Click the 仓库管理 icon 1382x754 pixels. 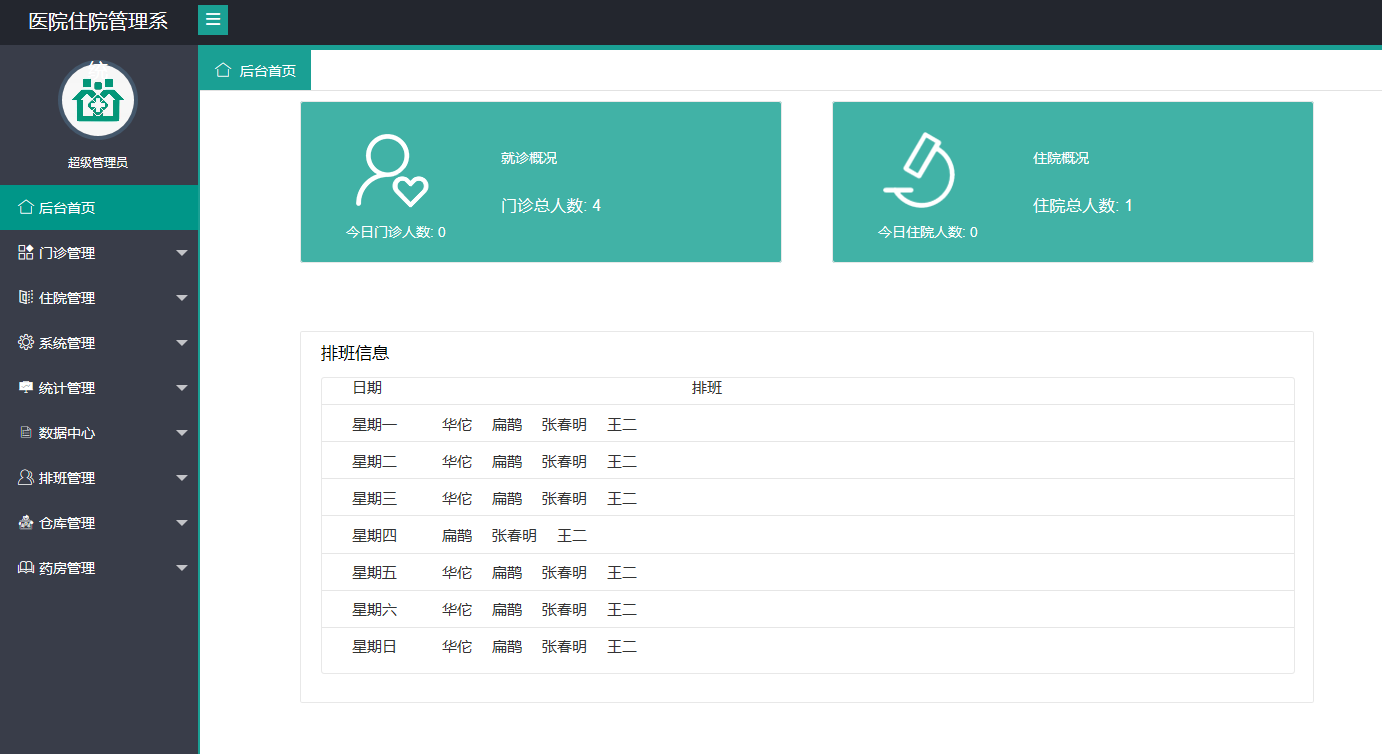pos(26,523)
